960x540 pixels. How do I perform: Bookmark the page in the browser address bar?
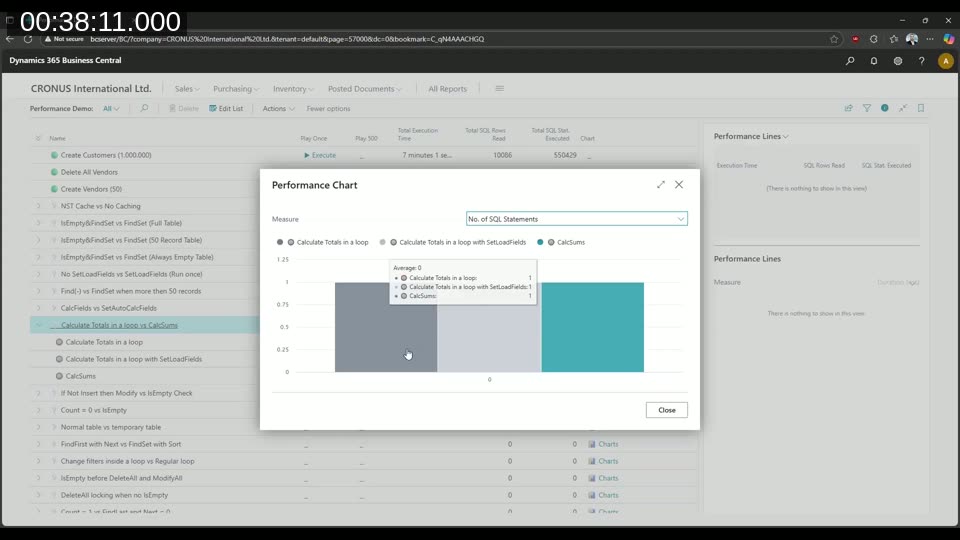click(834, 39)
